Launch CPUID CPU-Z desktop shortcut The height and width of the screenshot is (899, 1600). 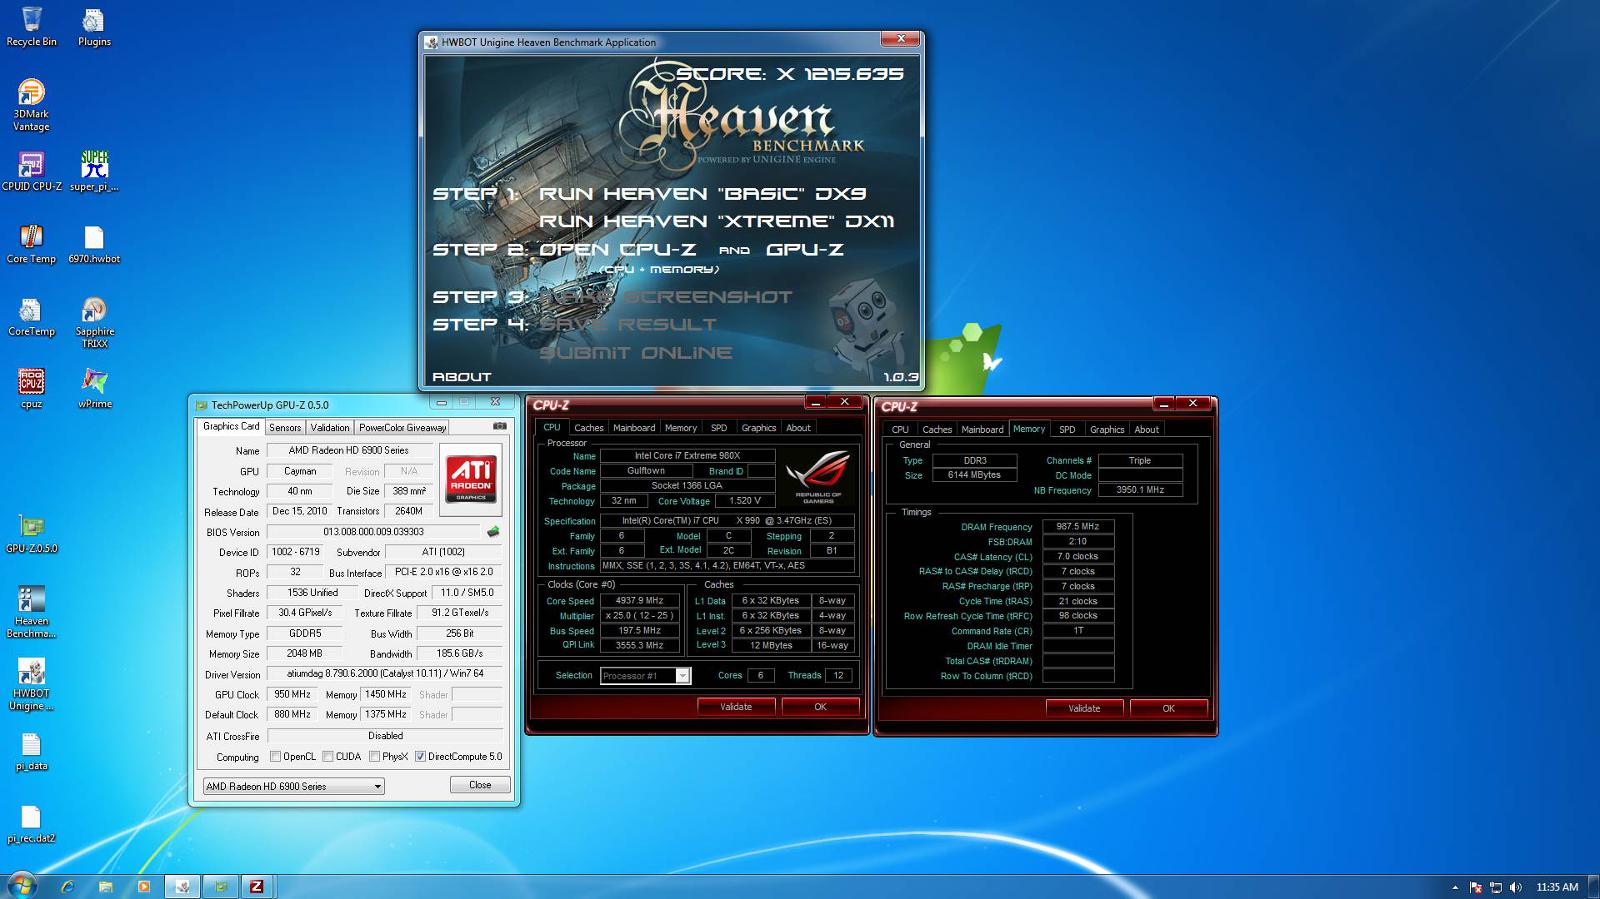click(31, 171)
